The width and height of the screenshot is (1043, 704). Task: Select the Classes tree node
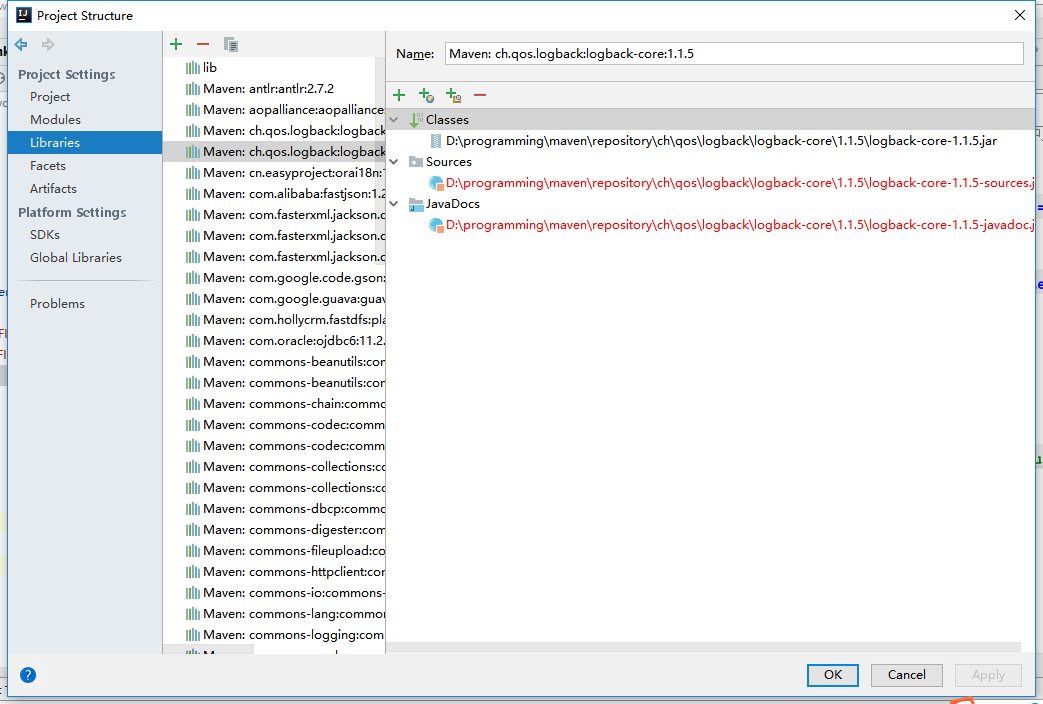(447, 120)
